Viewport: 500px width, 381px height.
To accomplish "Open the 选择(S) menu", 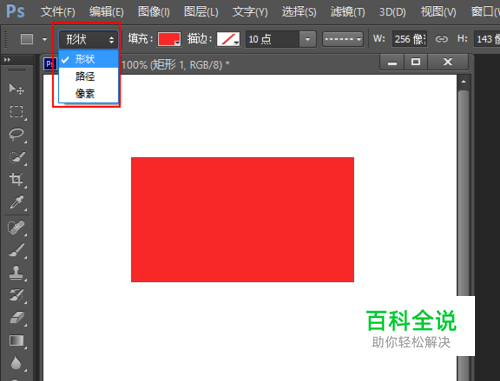I will (299, 12).
